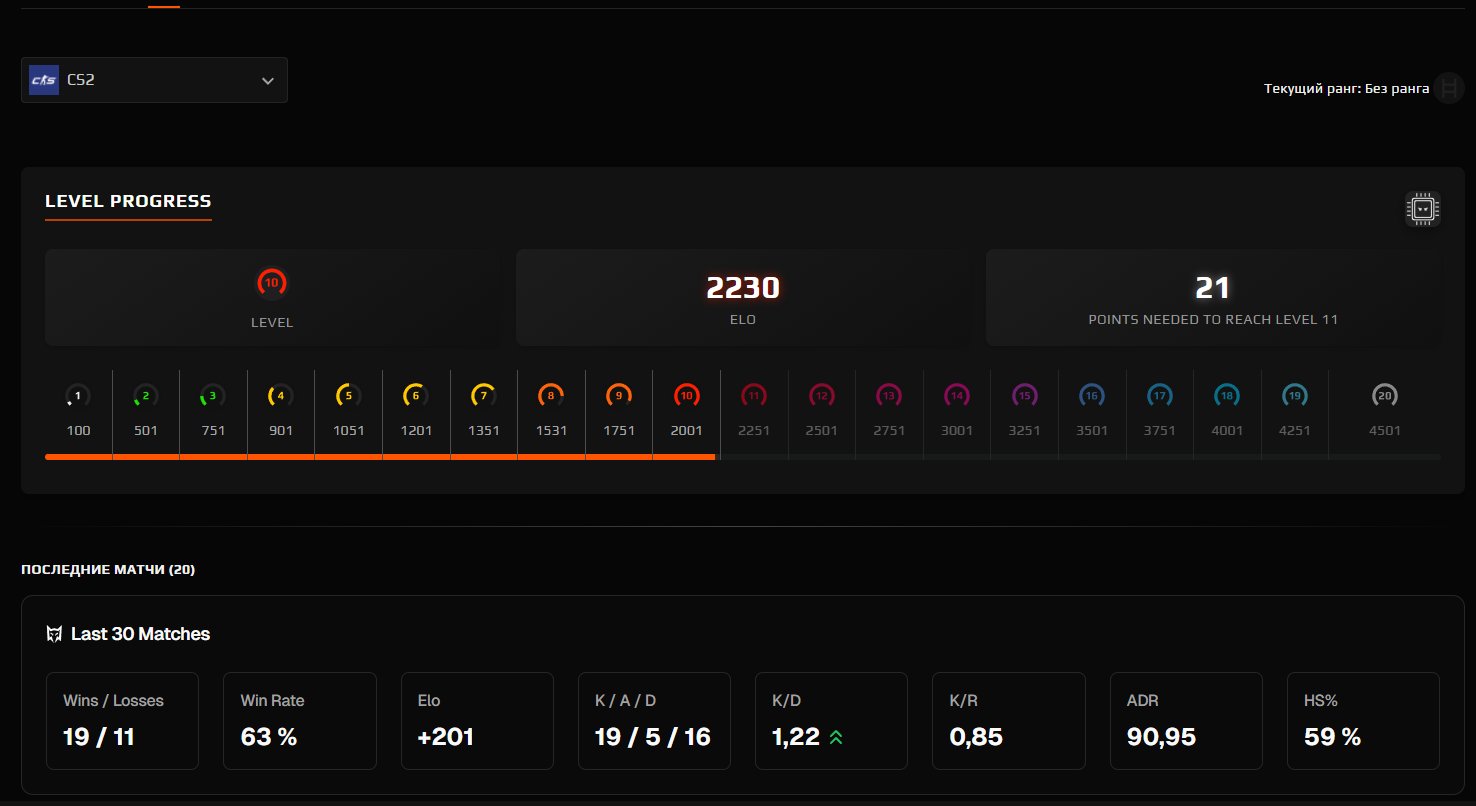Click the HS% 59 % stat card
This screenshot has width=1476, height=806.
click(x=1362, y=721)
